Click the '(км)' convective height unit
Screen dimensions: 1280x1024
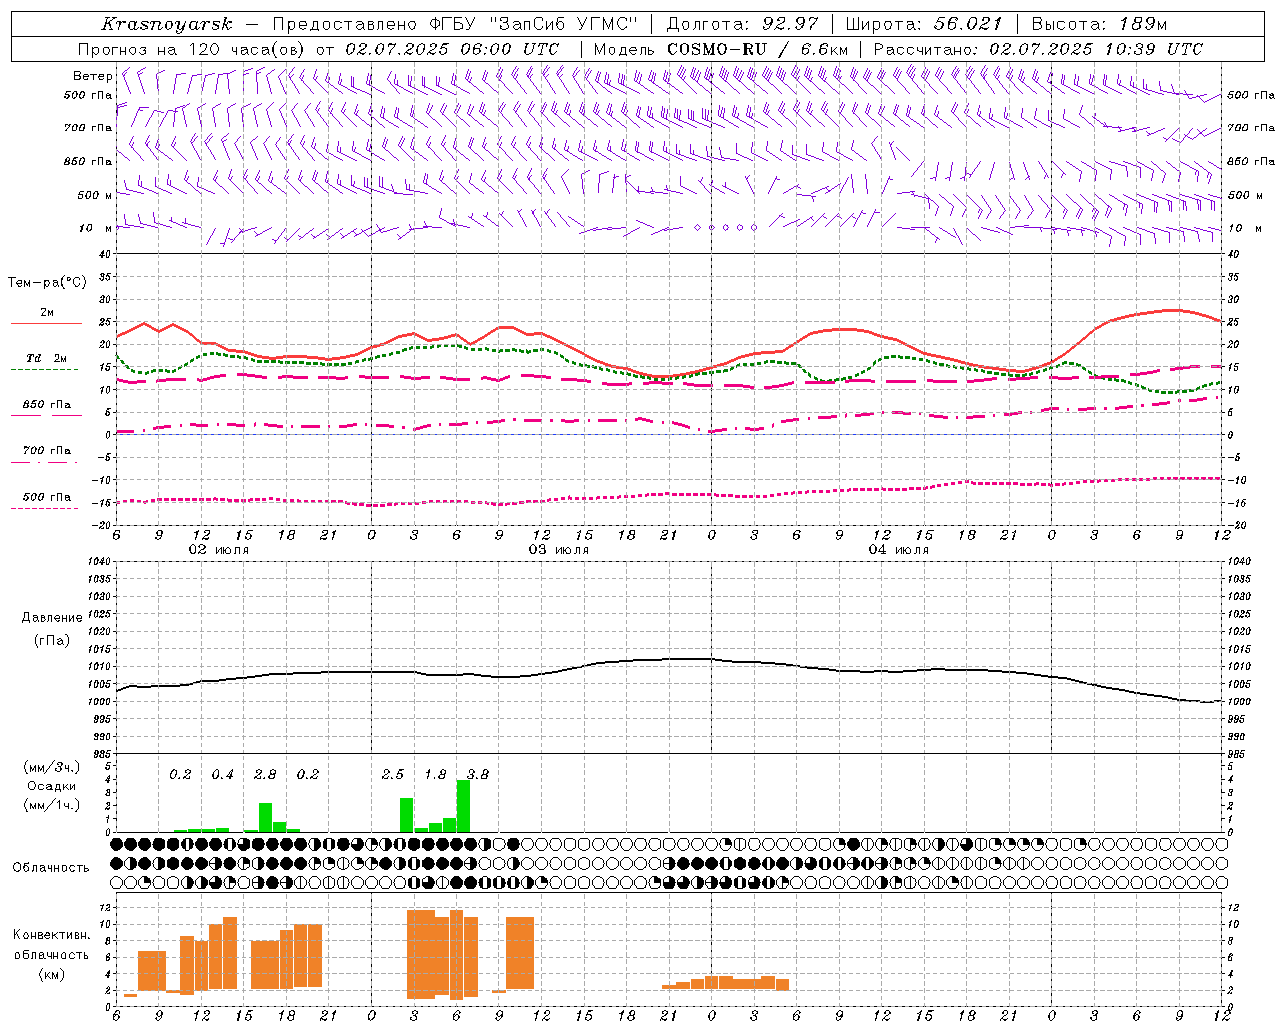[52, 974]
